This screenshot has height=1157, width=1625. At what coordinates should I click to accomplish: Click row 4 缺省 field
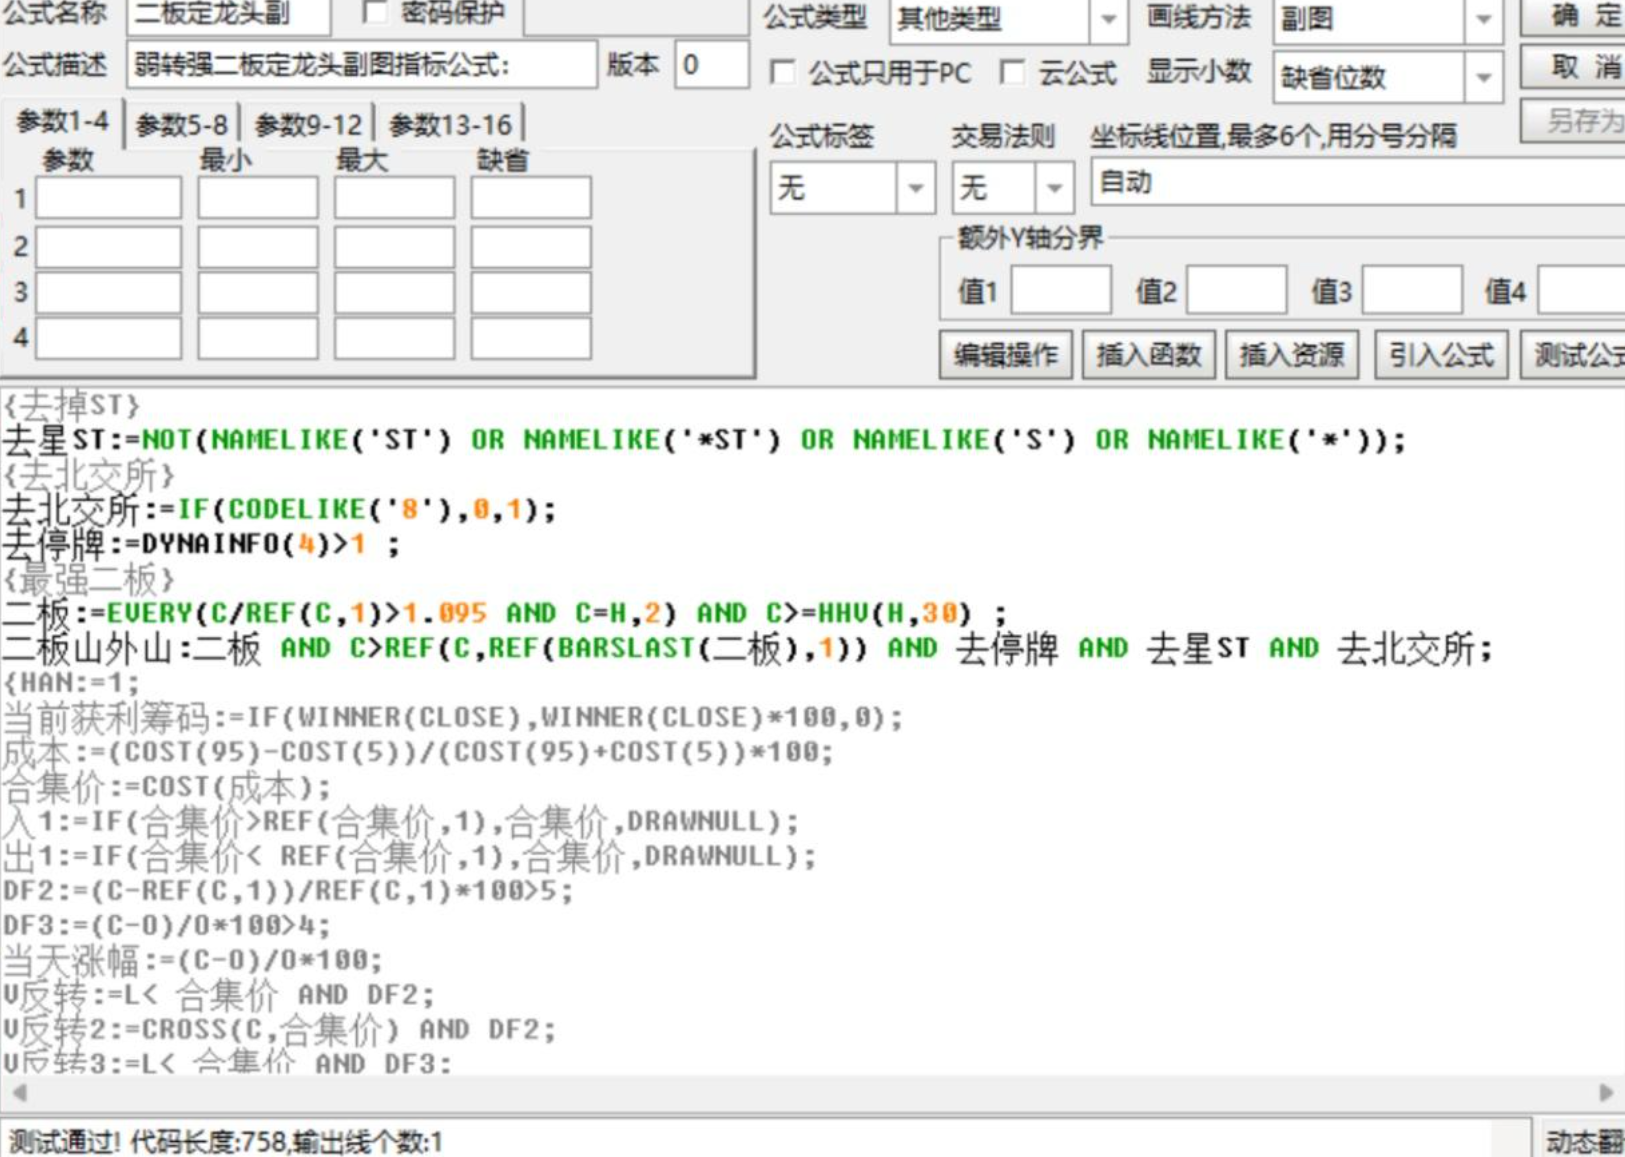[x=531, y=338]
